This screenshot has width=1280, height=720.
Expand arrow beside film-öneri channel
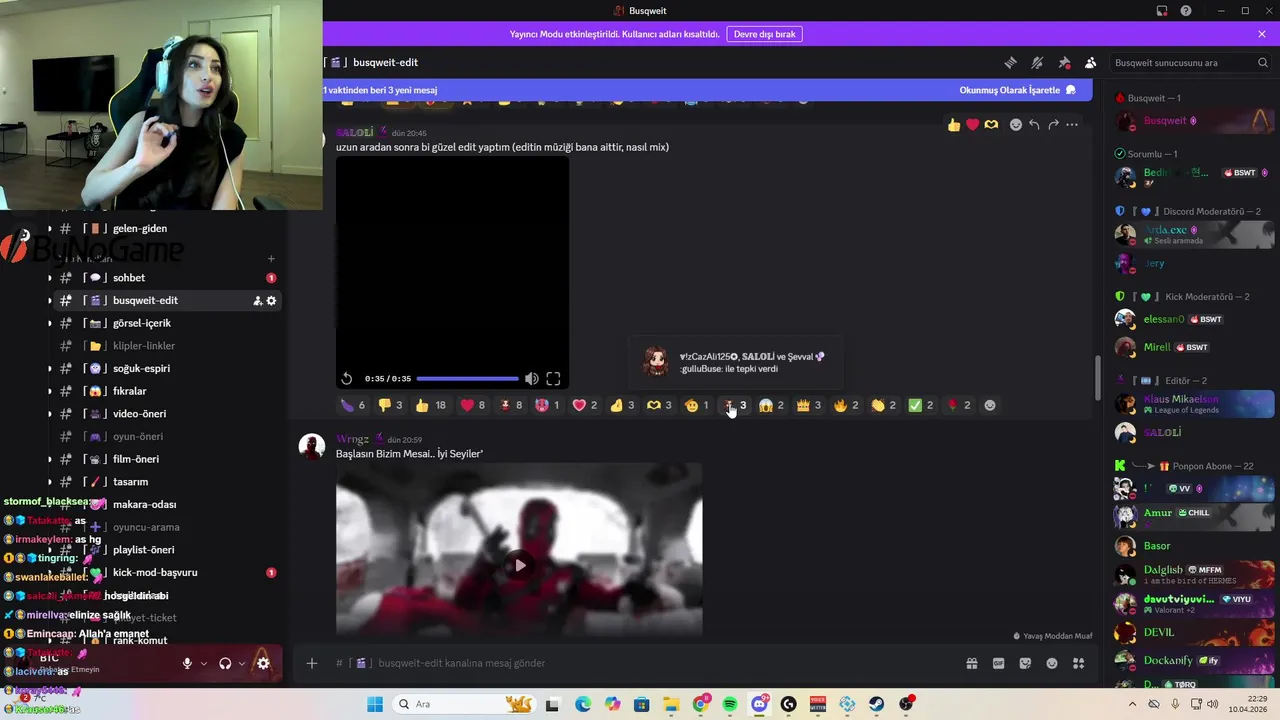coord(50,459)
